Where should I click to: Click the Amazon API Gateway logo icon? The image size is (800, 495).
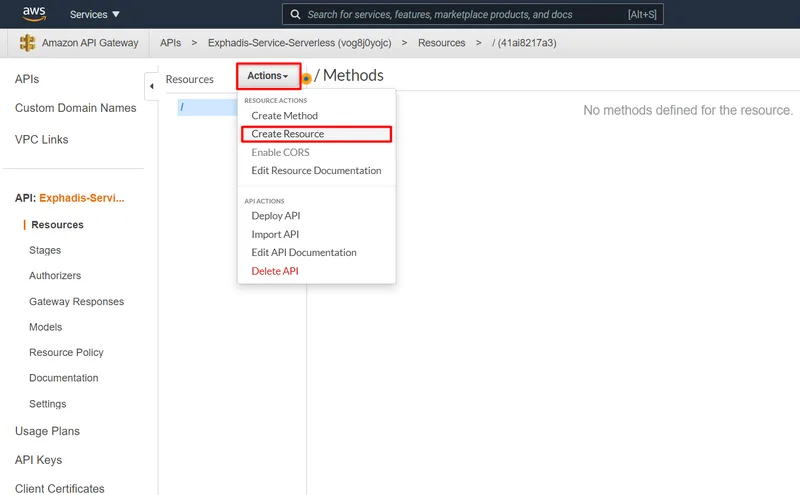pos(28,43)
